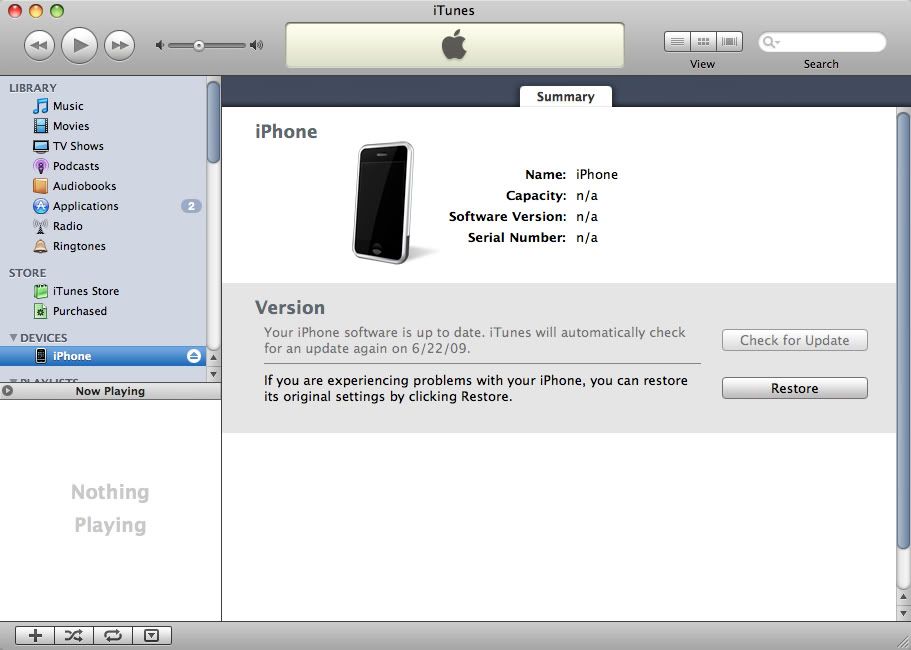Click the Audiobooks book icon

coord(41,186)
